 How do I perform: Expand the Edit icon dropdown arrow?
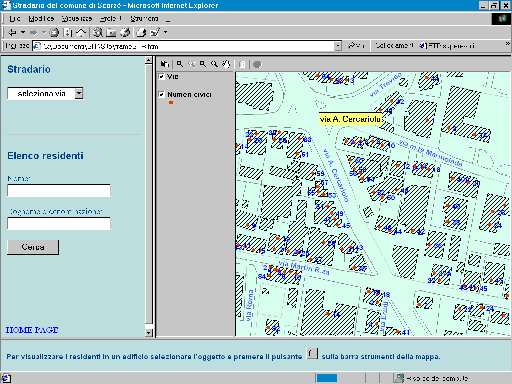pyautogui.click(x=165, y=32)
